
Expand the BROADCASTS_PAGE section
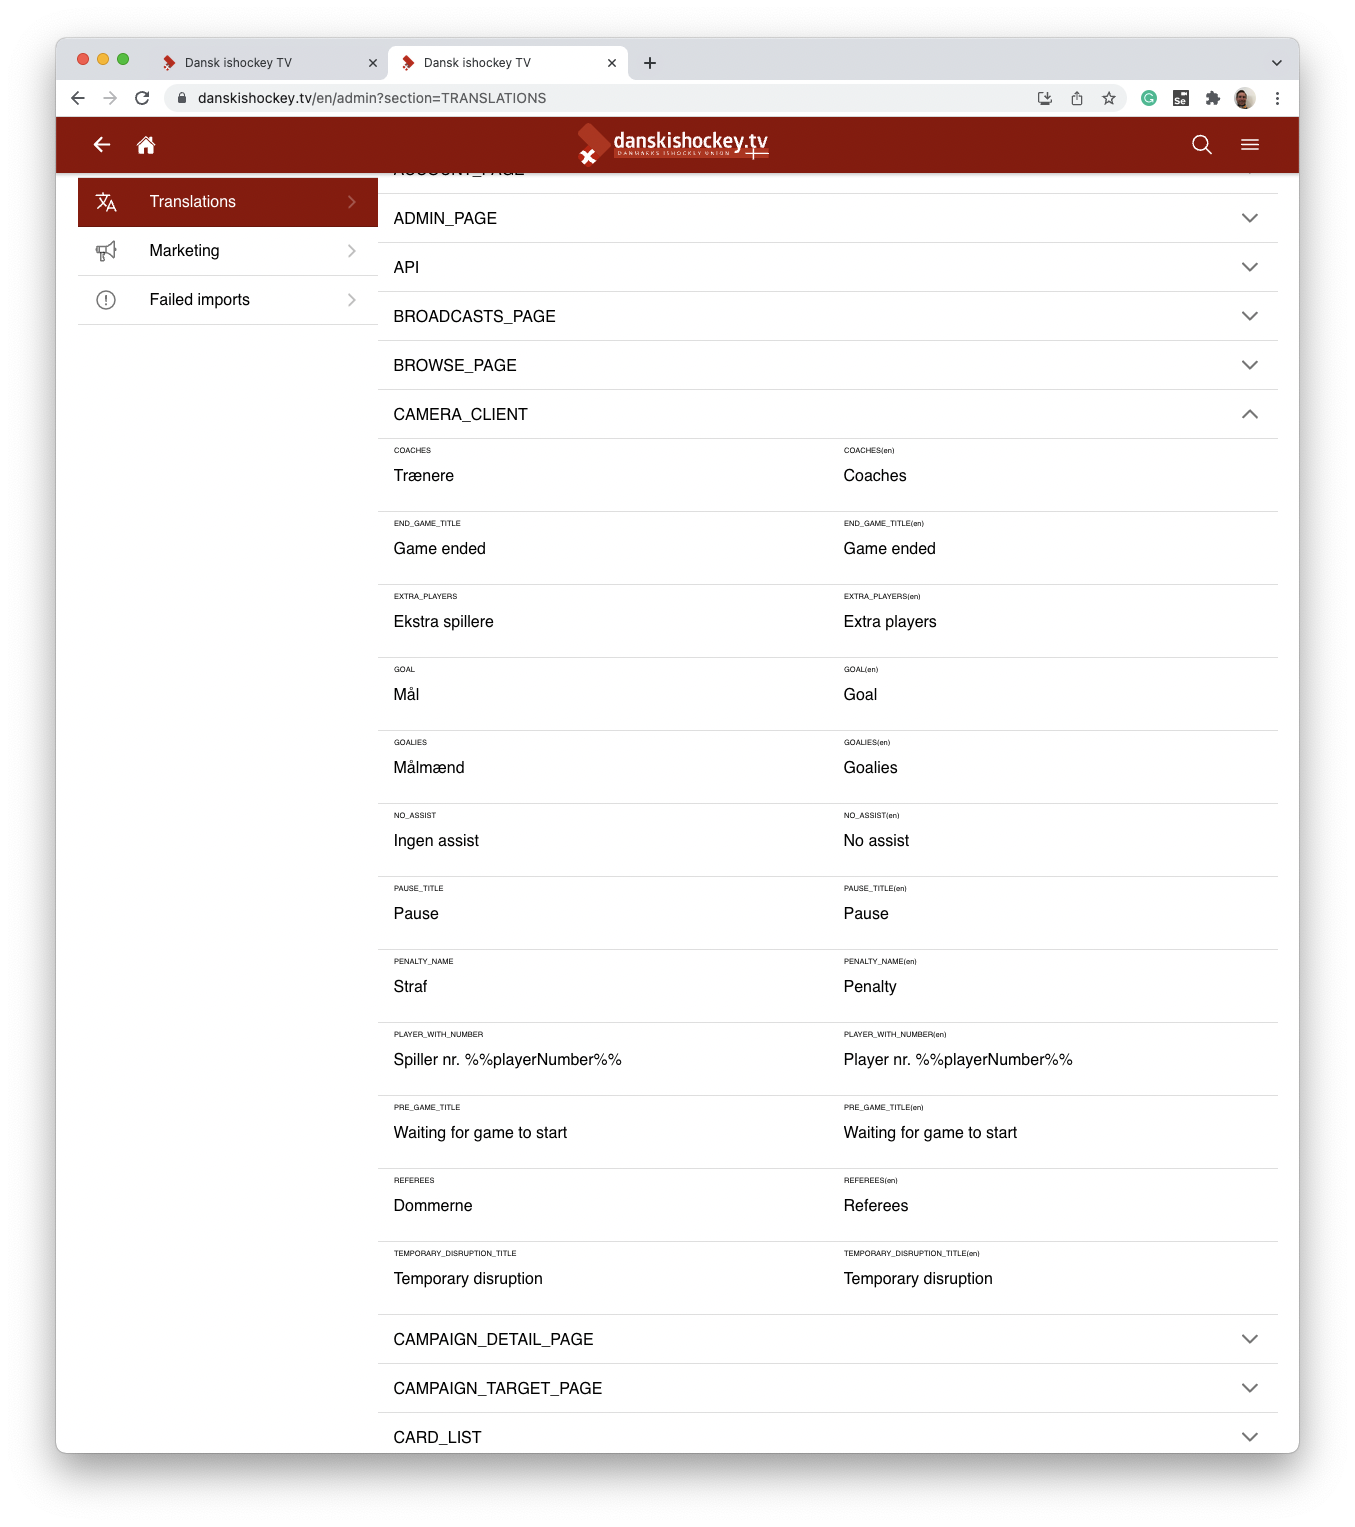pos(828,316)
